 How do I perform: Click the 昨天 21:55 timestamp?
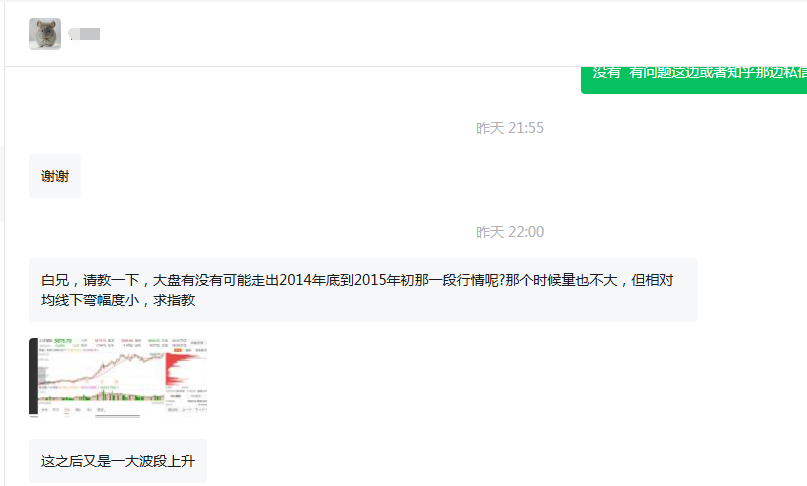click(x=510, y=128)
